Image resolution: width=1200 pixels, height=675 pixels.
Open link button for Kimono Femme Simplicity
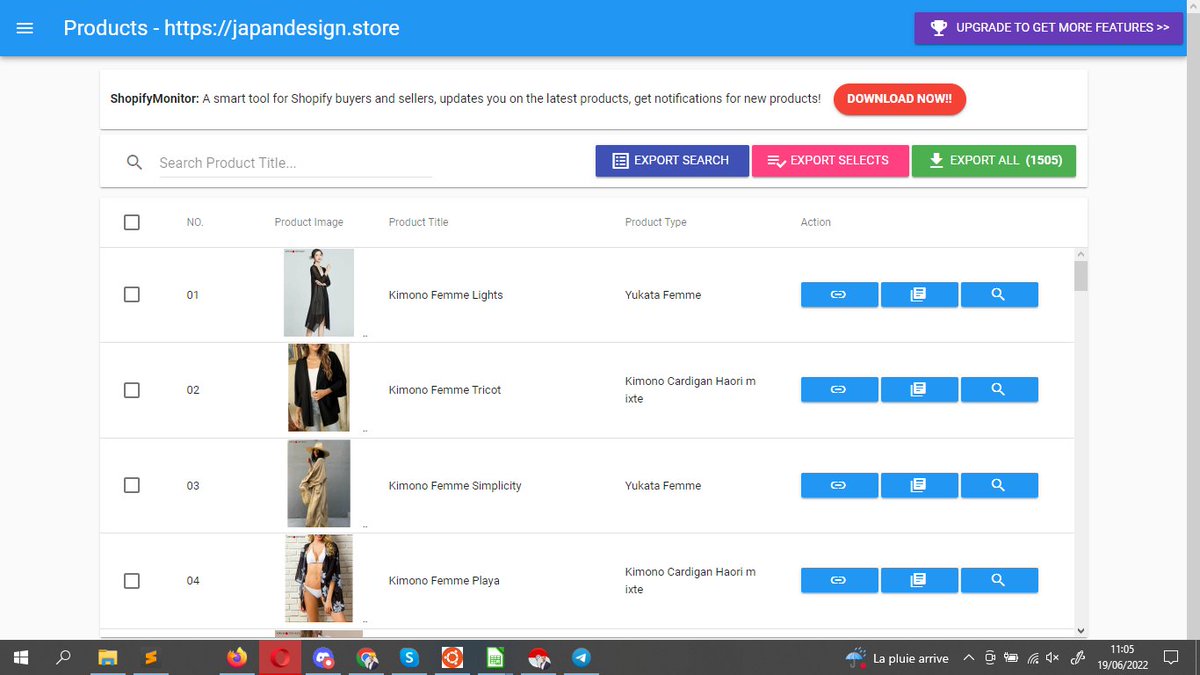point(839,485)
